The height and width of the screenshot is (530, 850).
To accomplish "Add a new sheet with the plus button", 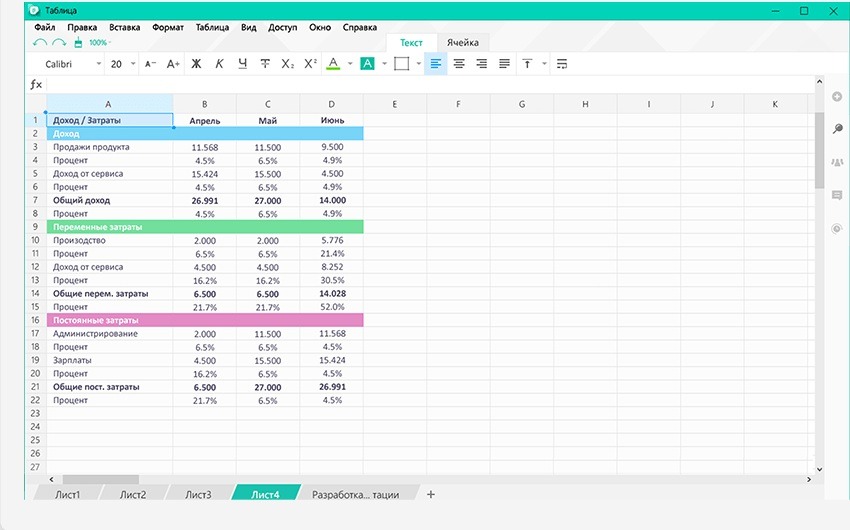I will [431, 494].
